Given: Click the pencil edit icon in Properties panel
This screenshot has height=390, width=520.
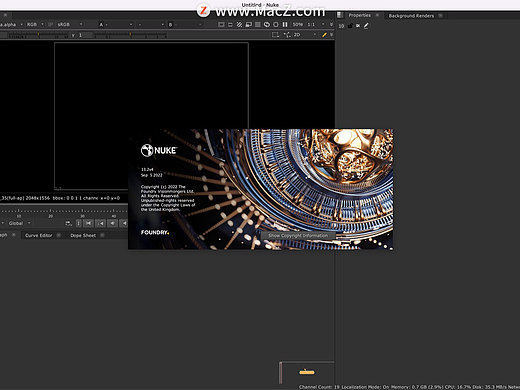Looking at the screenshot, I should (x=366, y=26).
